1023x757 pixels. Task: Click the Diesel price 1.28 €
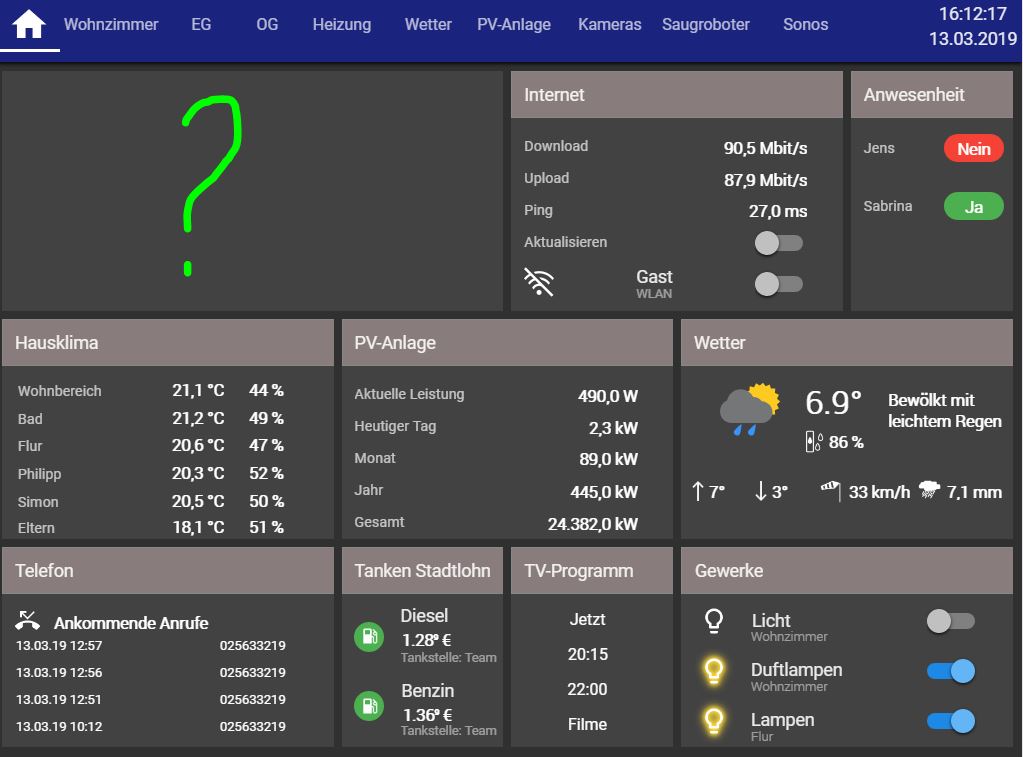coord(427,640)
